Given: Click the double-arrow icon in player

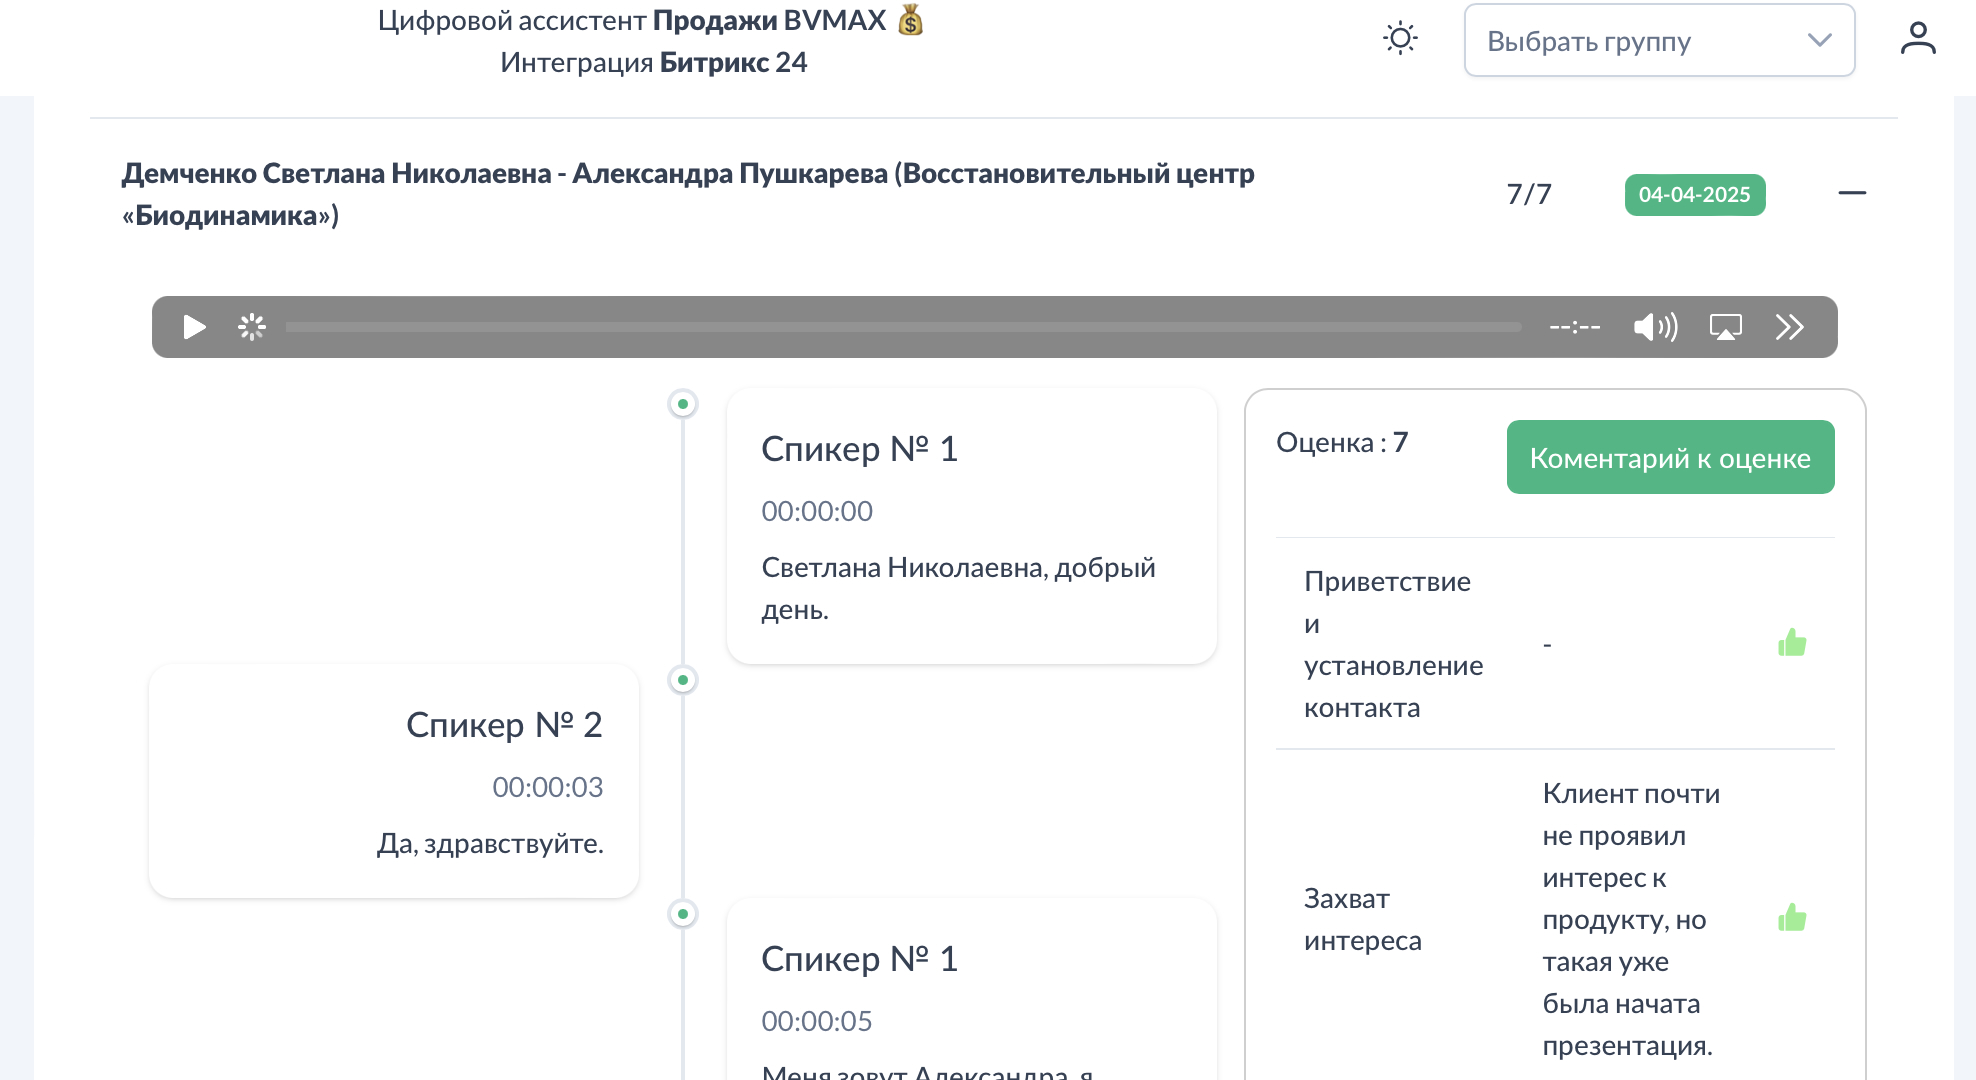Looking at the screenshot, I should pyautogui.click(x=1789, y=327).
